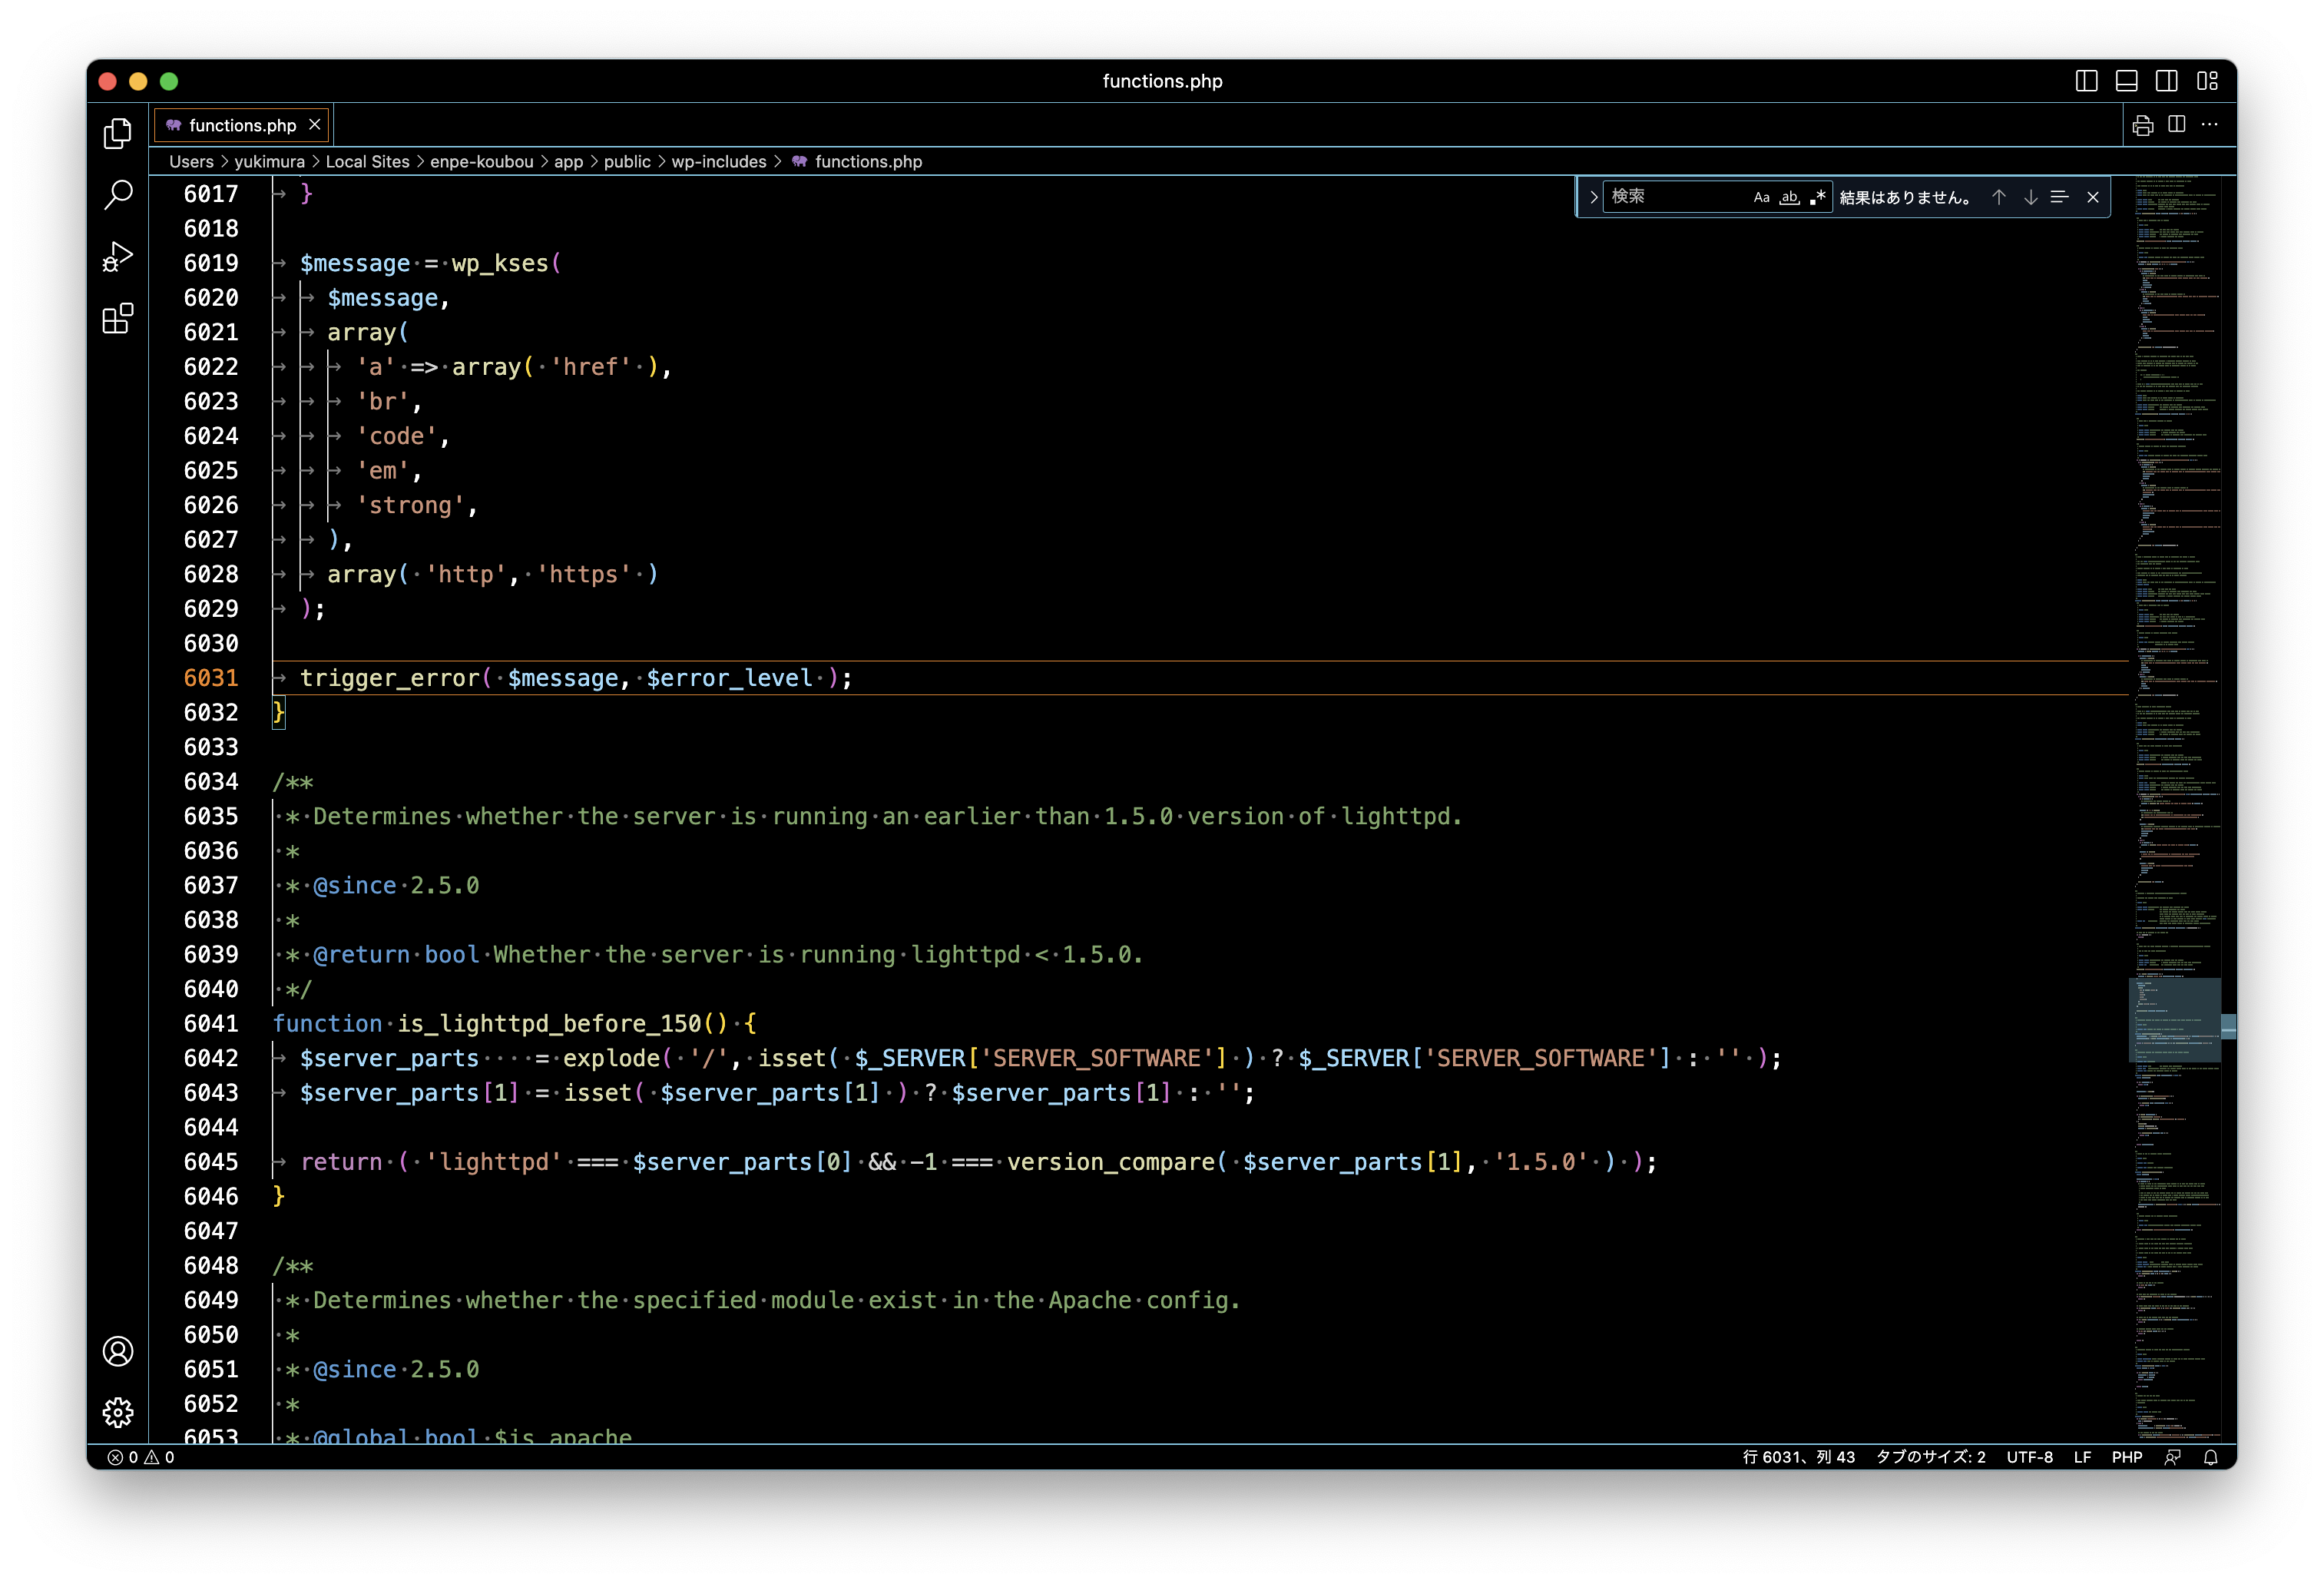Click line and column indicator 行 6031、列 43

pos(1798,1457)
